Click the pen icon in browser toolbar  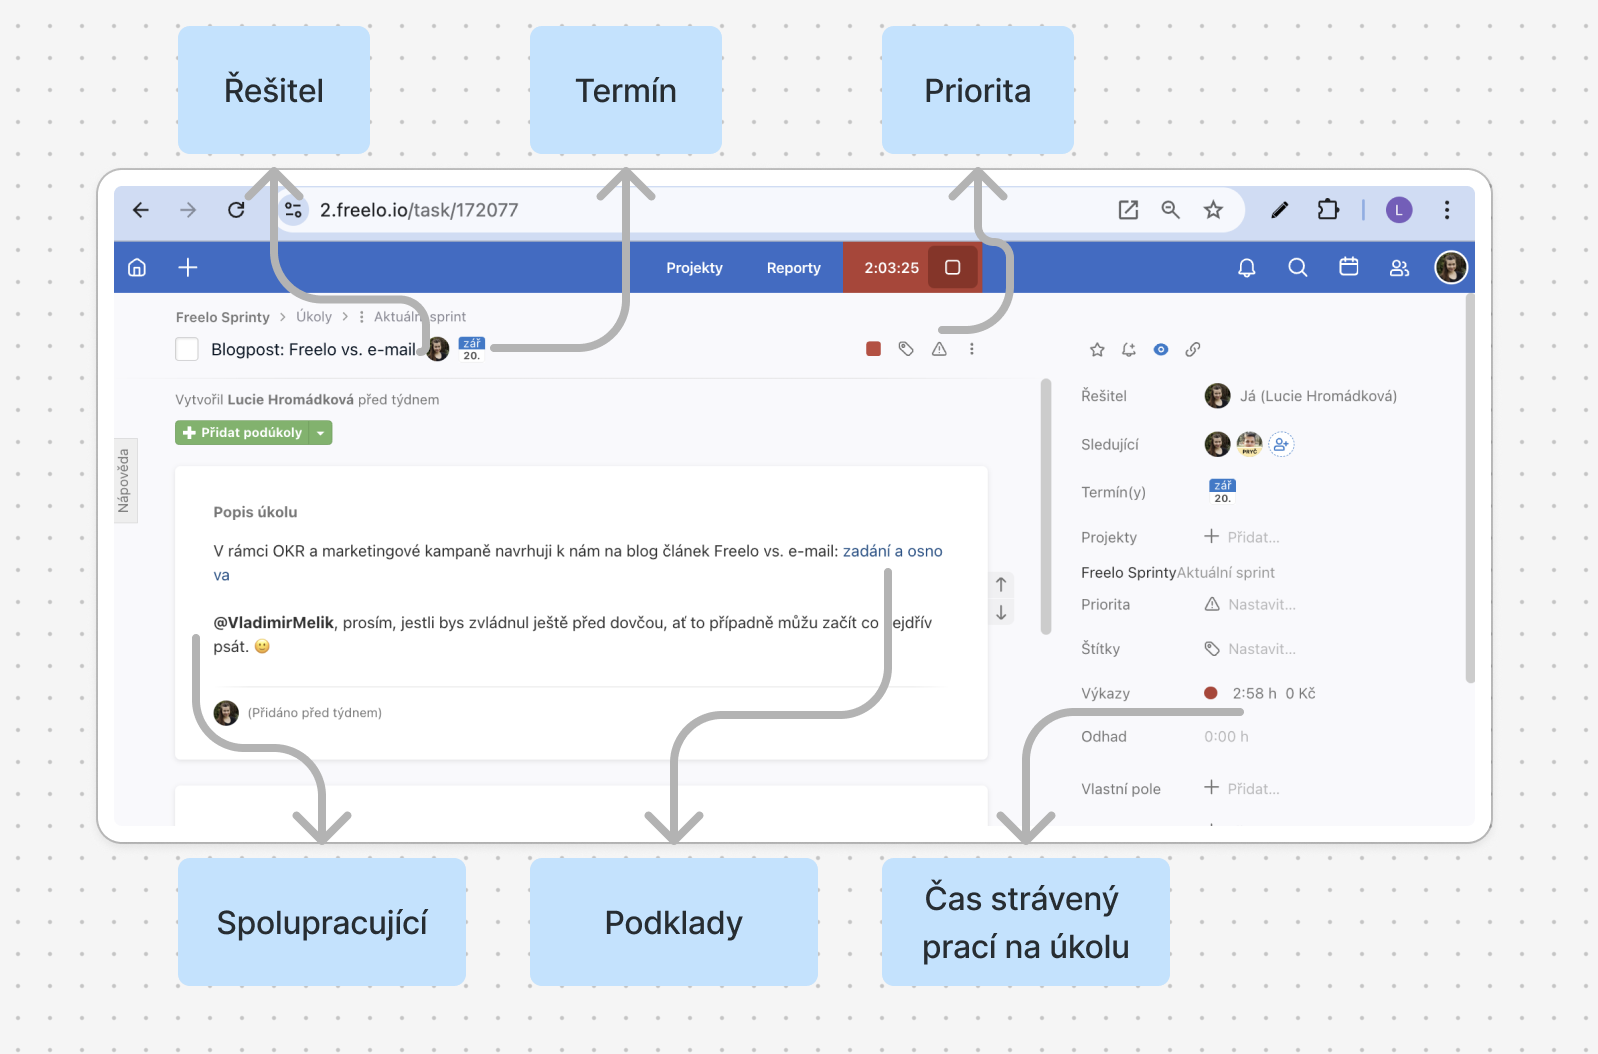(1280, 210)
